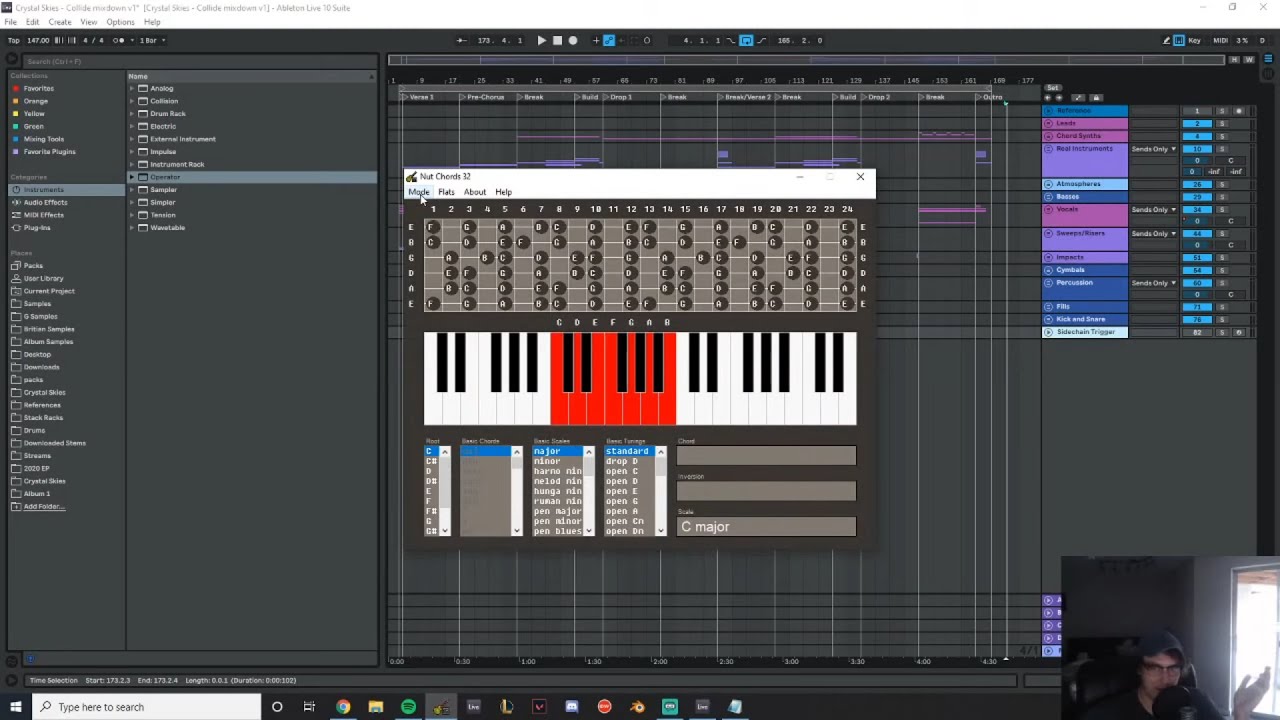Fold the Real Instruments track

(x=1048, y=148)
